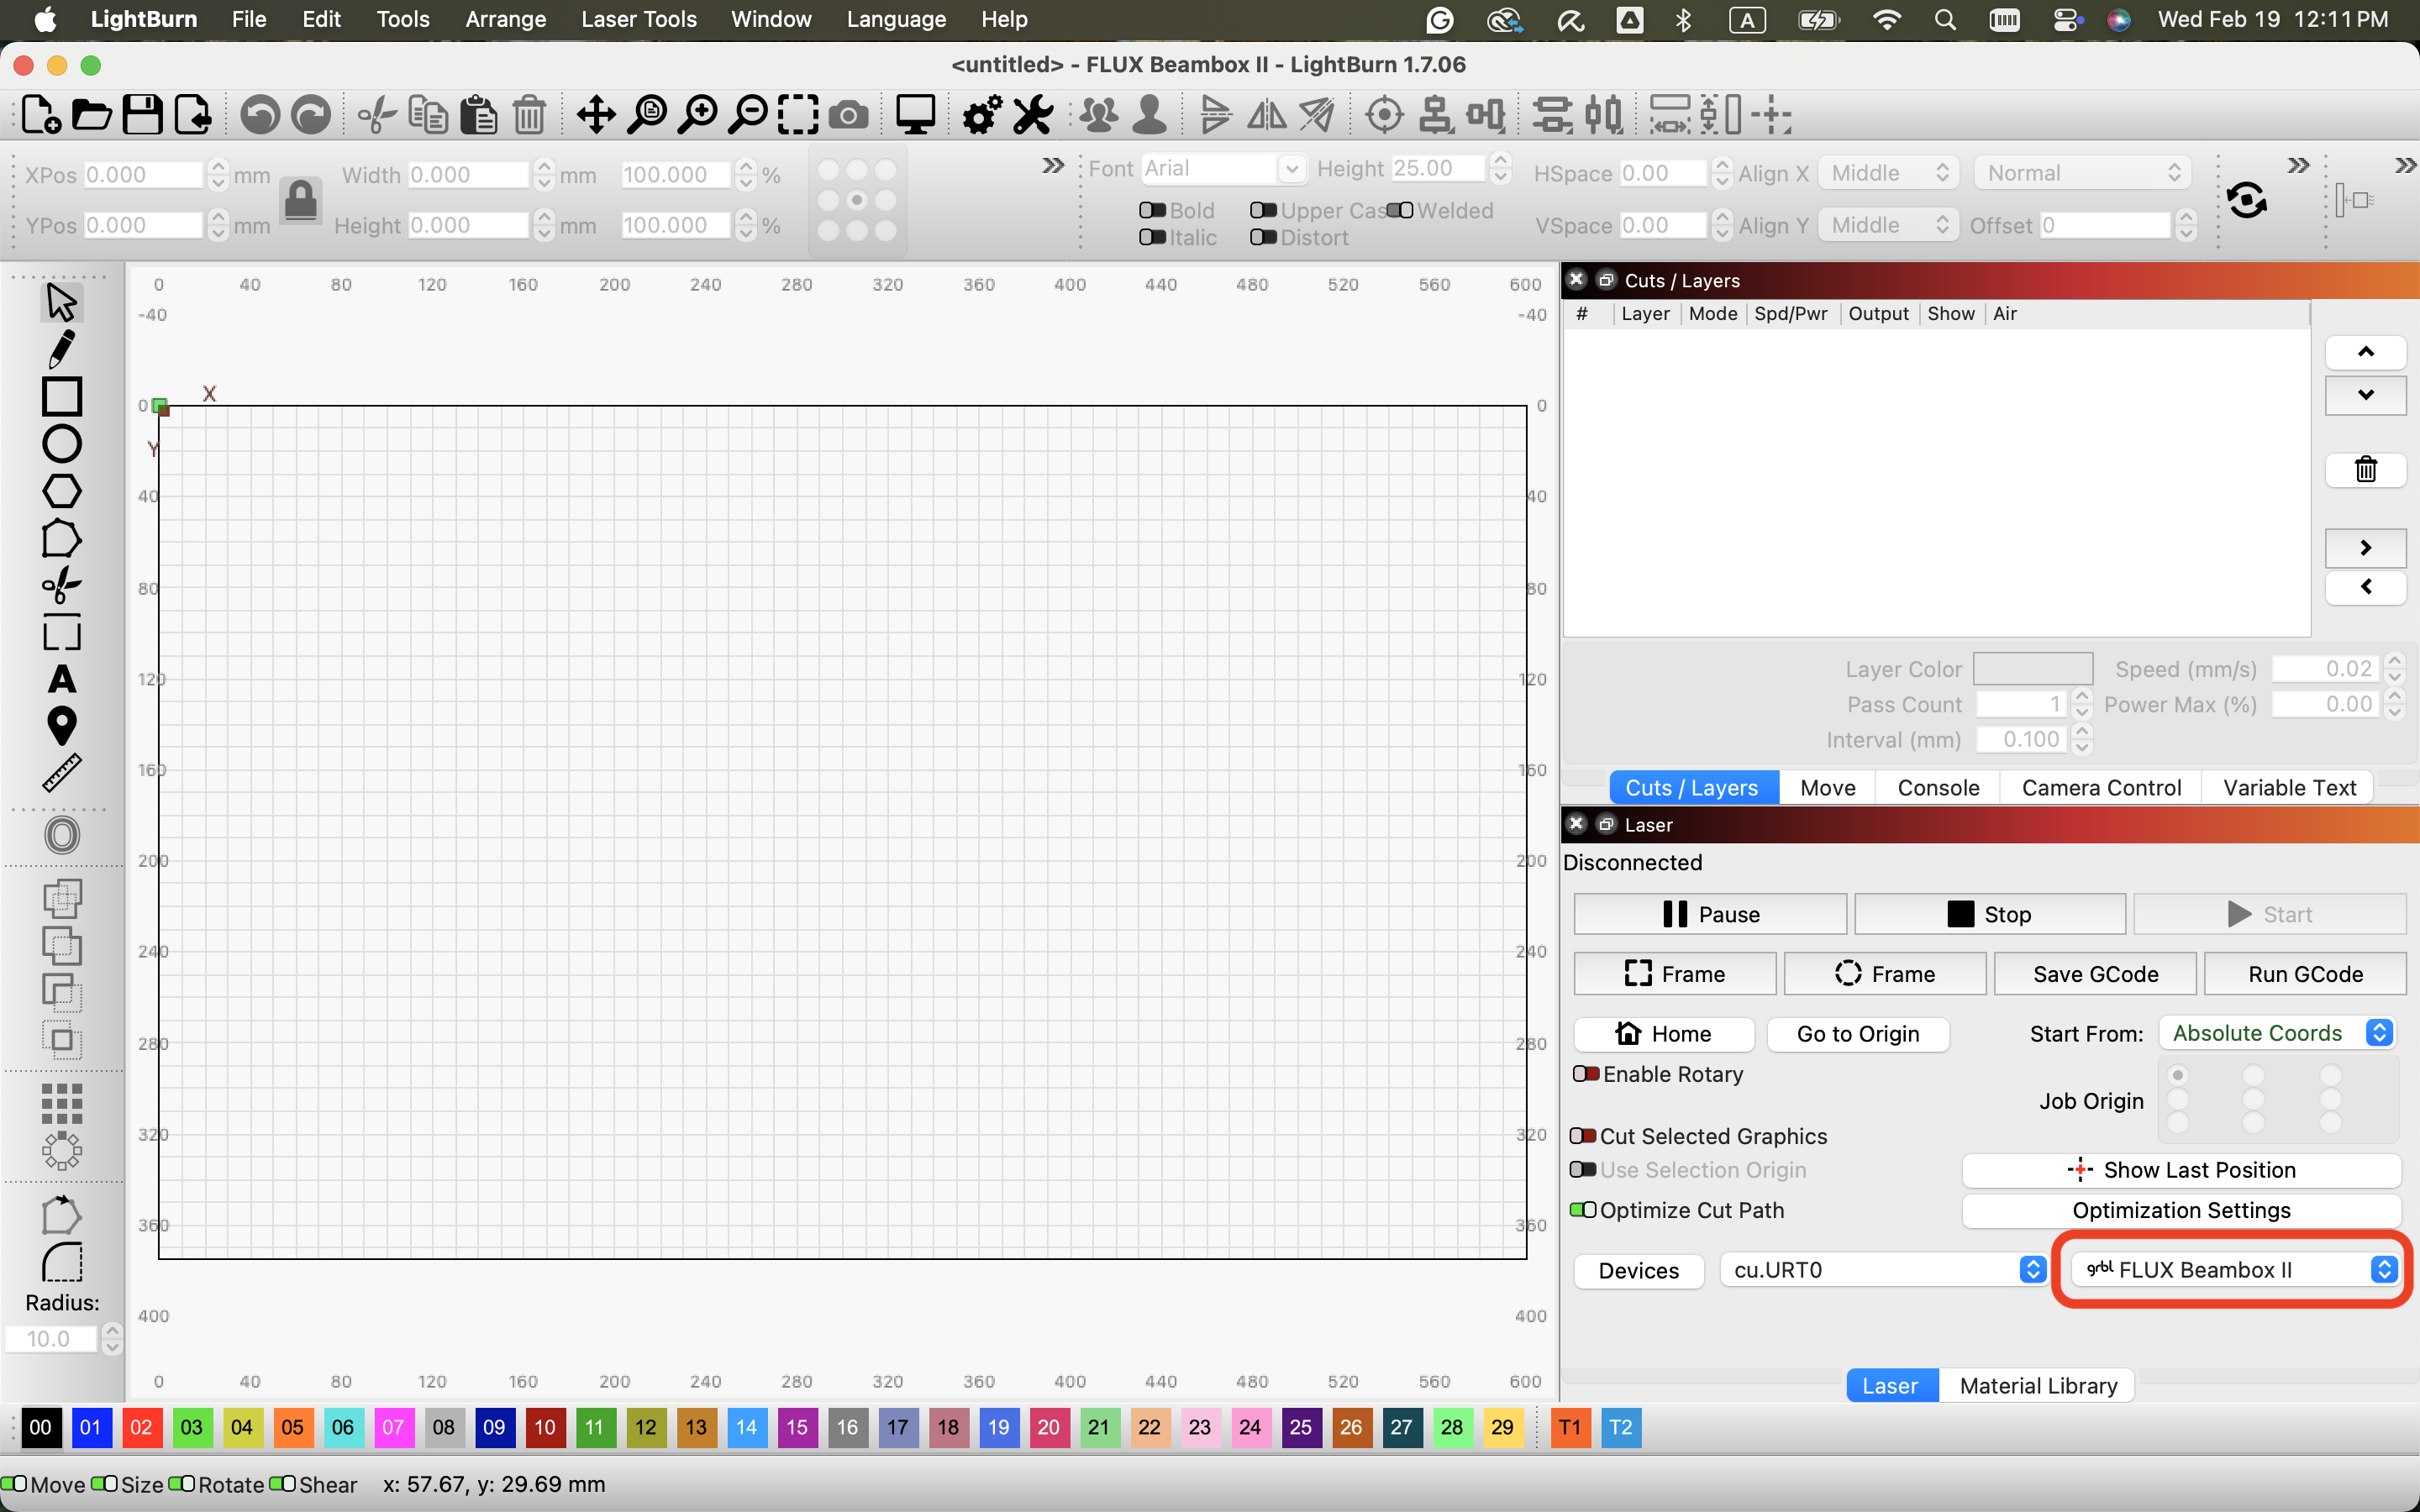Choose the Draw Lines pencil tool
This screenshot has height=1512, width=2420.
(61, 349)
